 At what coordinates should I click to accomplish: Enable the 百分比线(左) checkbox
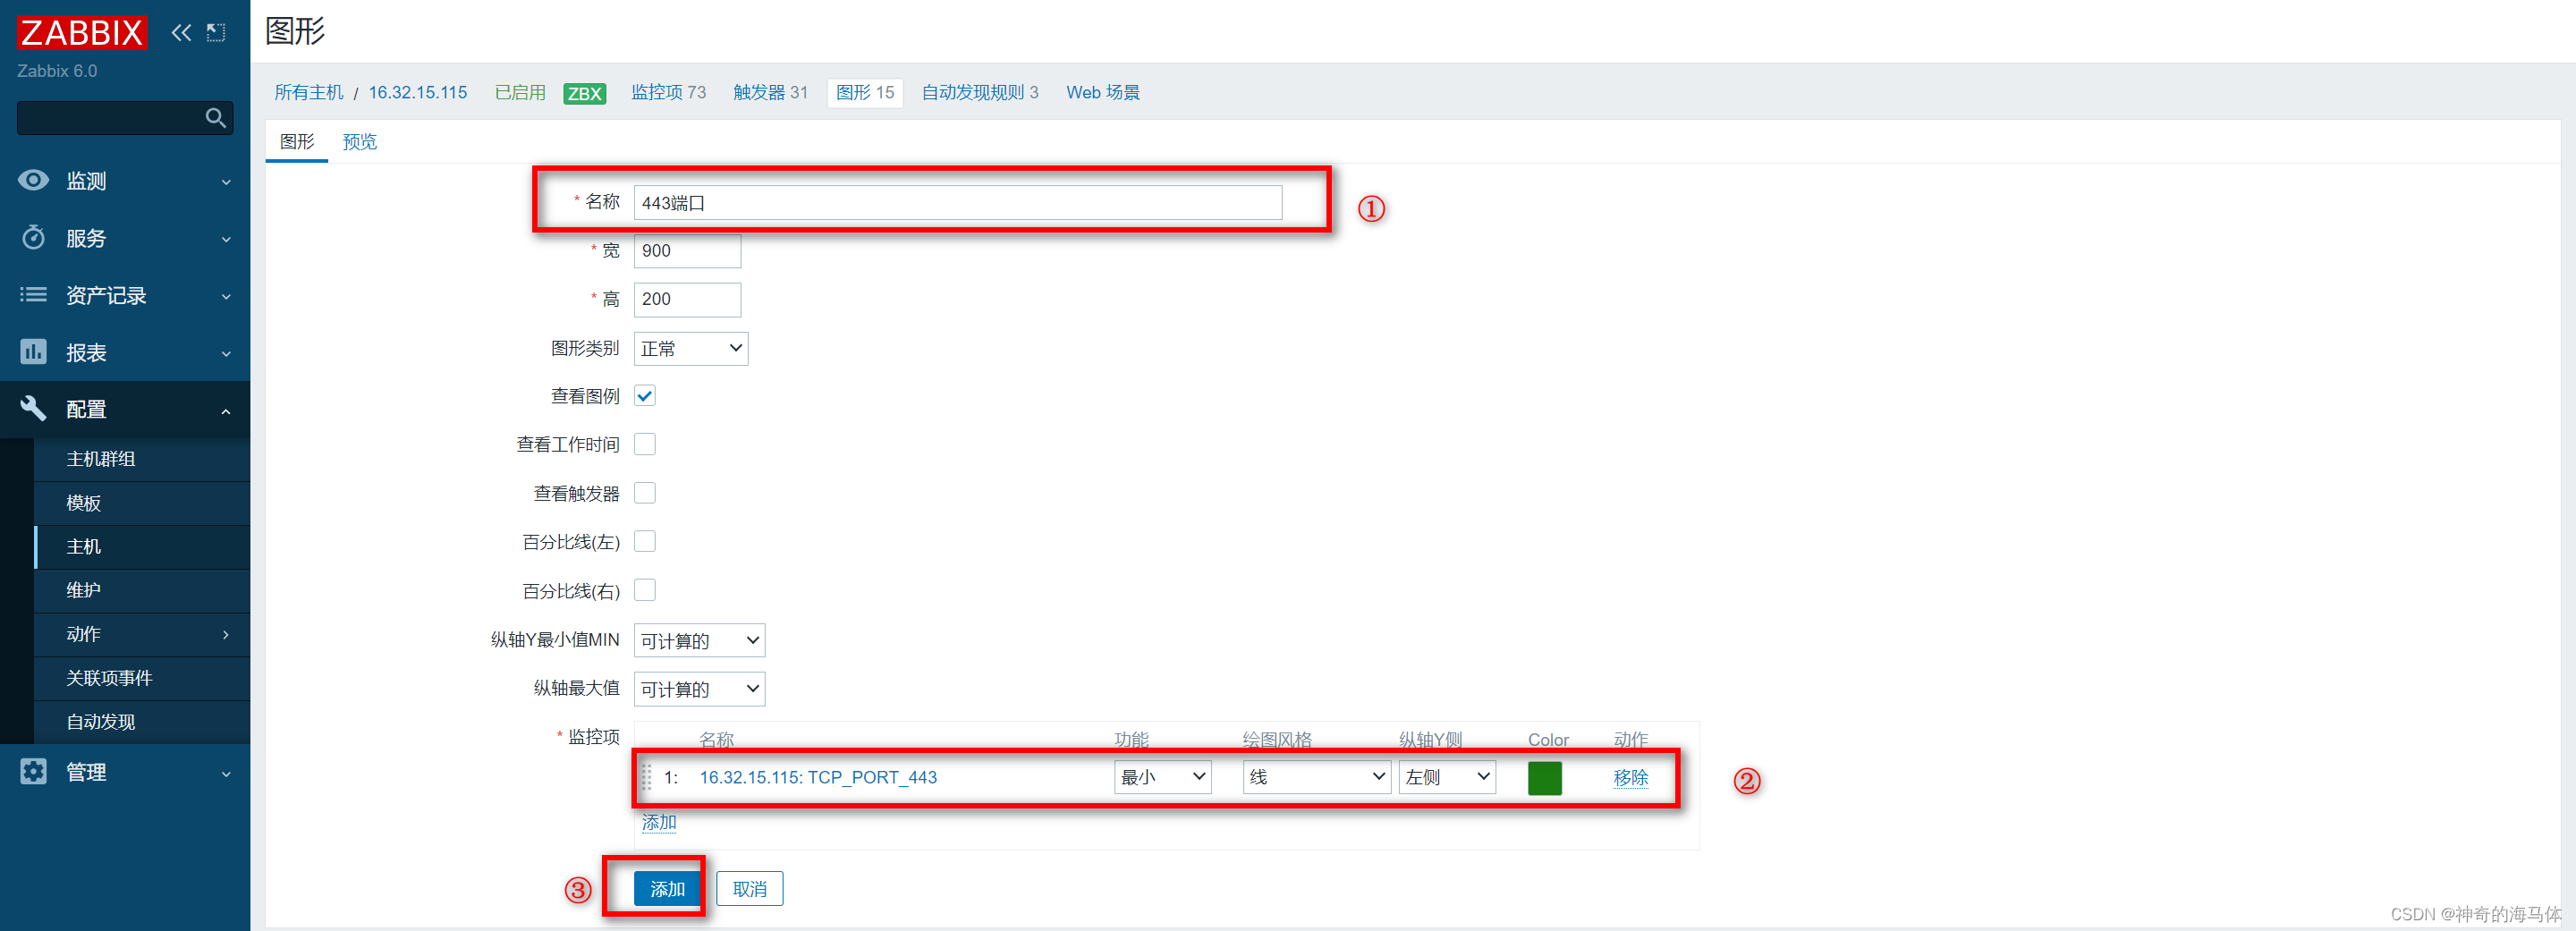click(x=645, y=541)
